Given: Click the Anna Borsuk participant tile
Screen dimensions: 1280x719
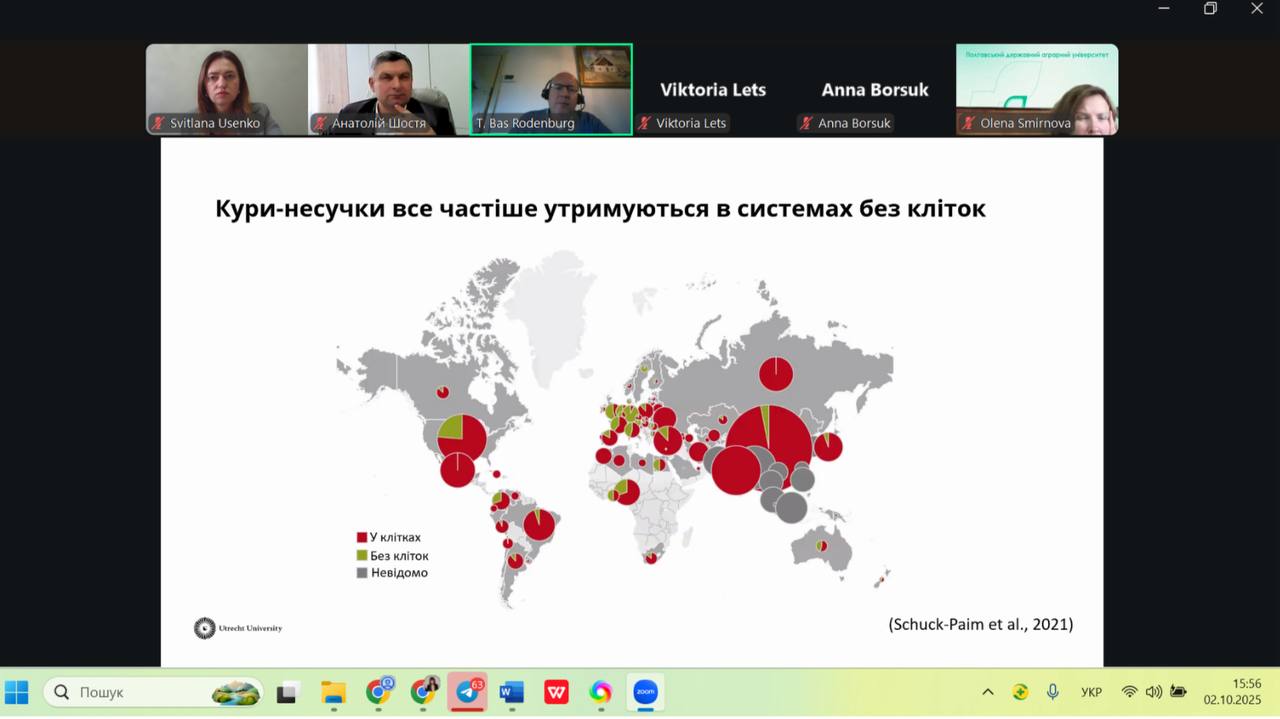Looking at the screenshot, I should click(x=875, y=89).
